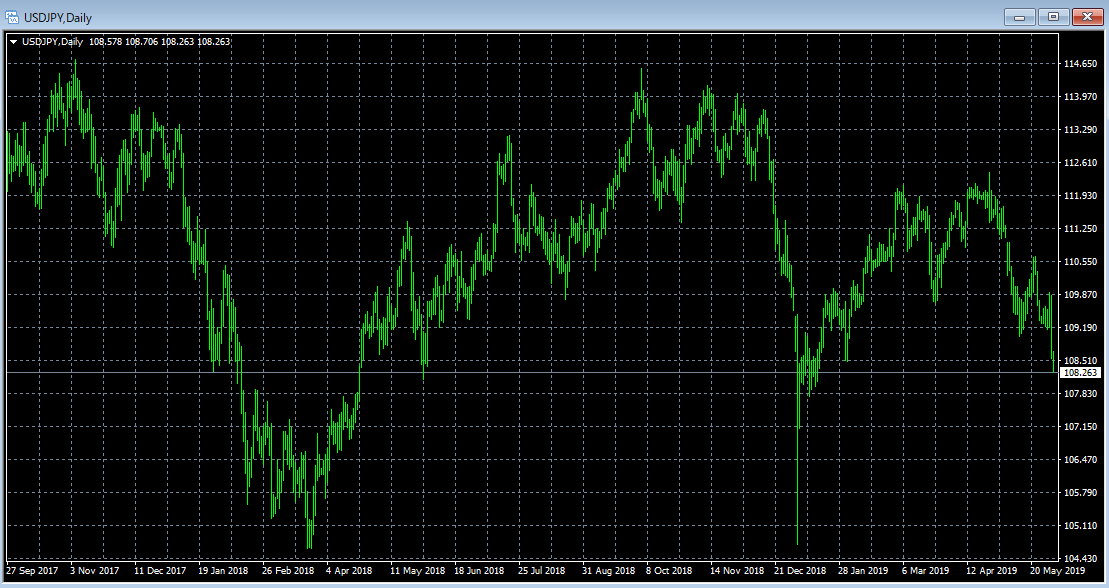Click the 105.790 price level label

point(1080,492)
